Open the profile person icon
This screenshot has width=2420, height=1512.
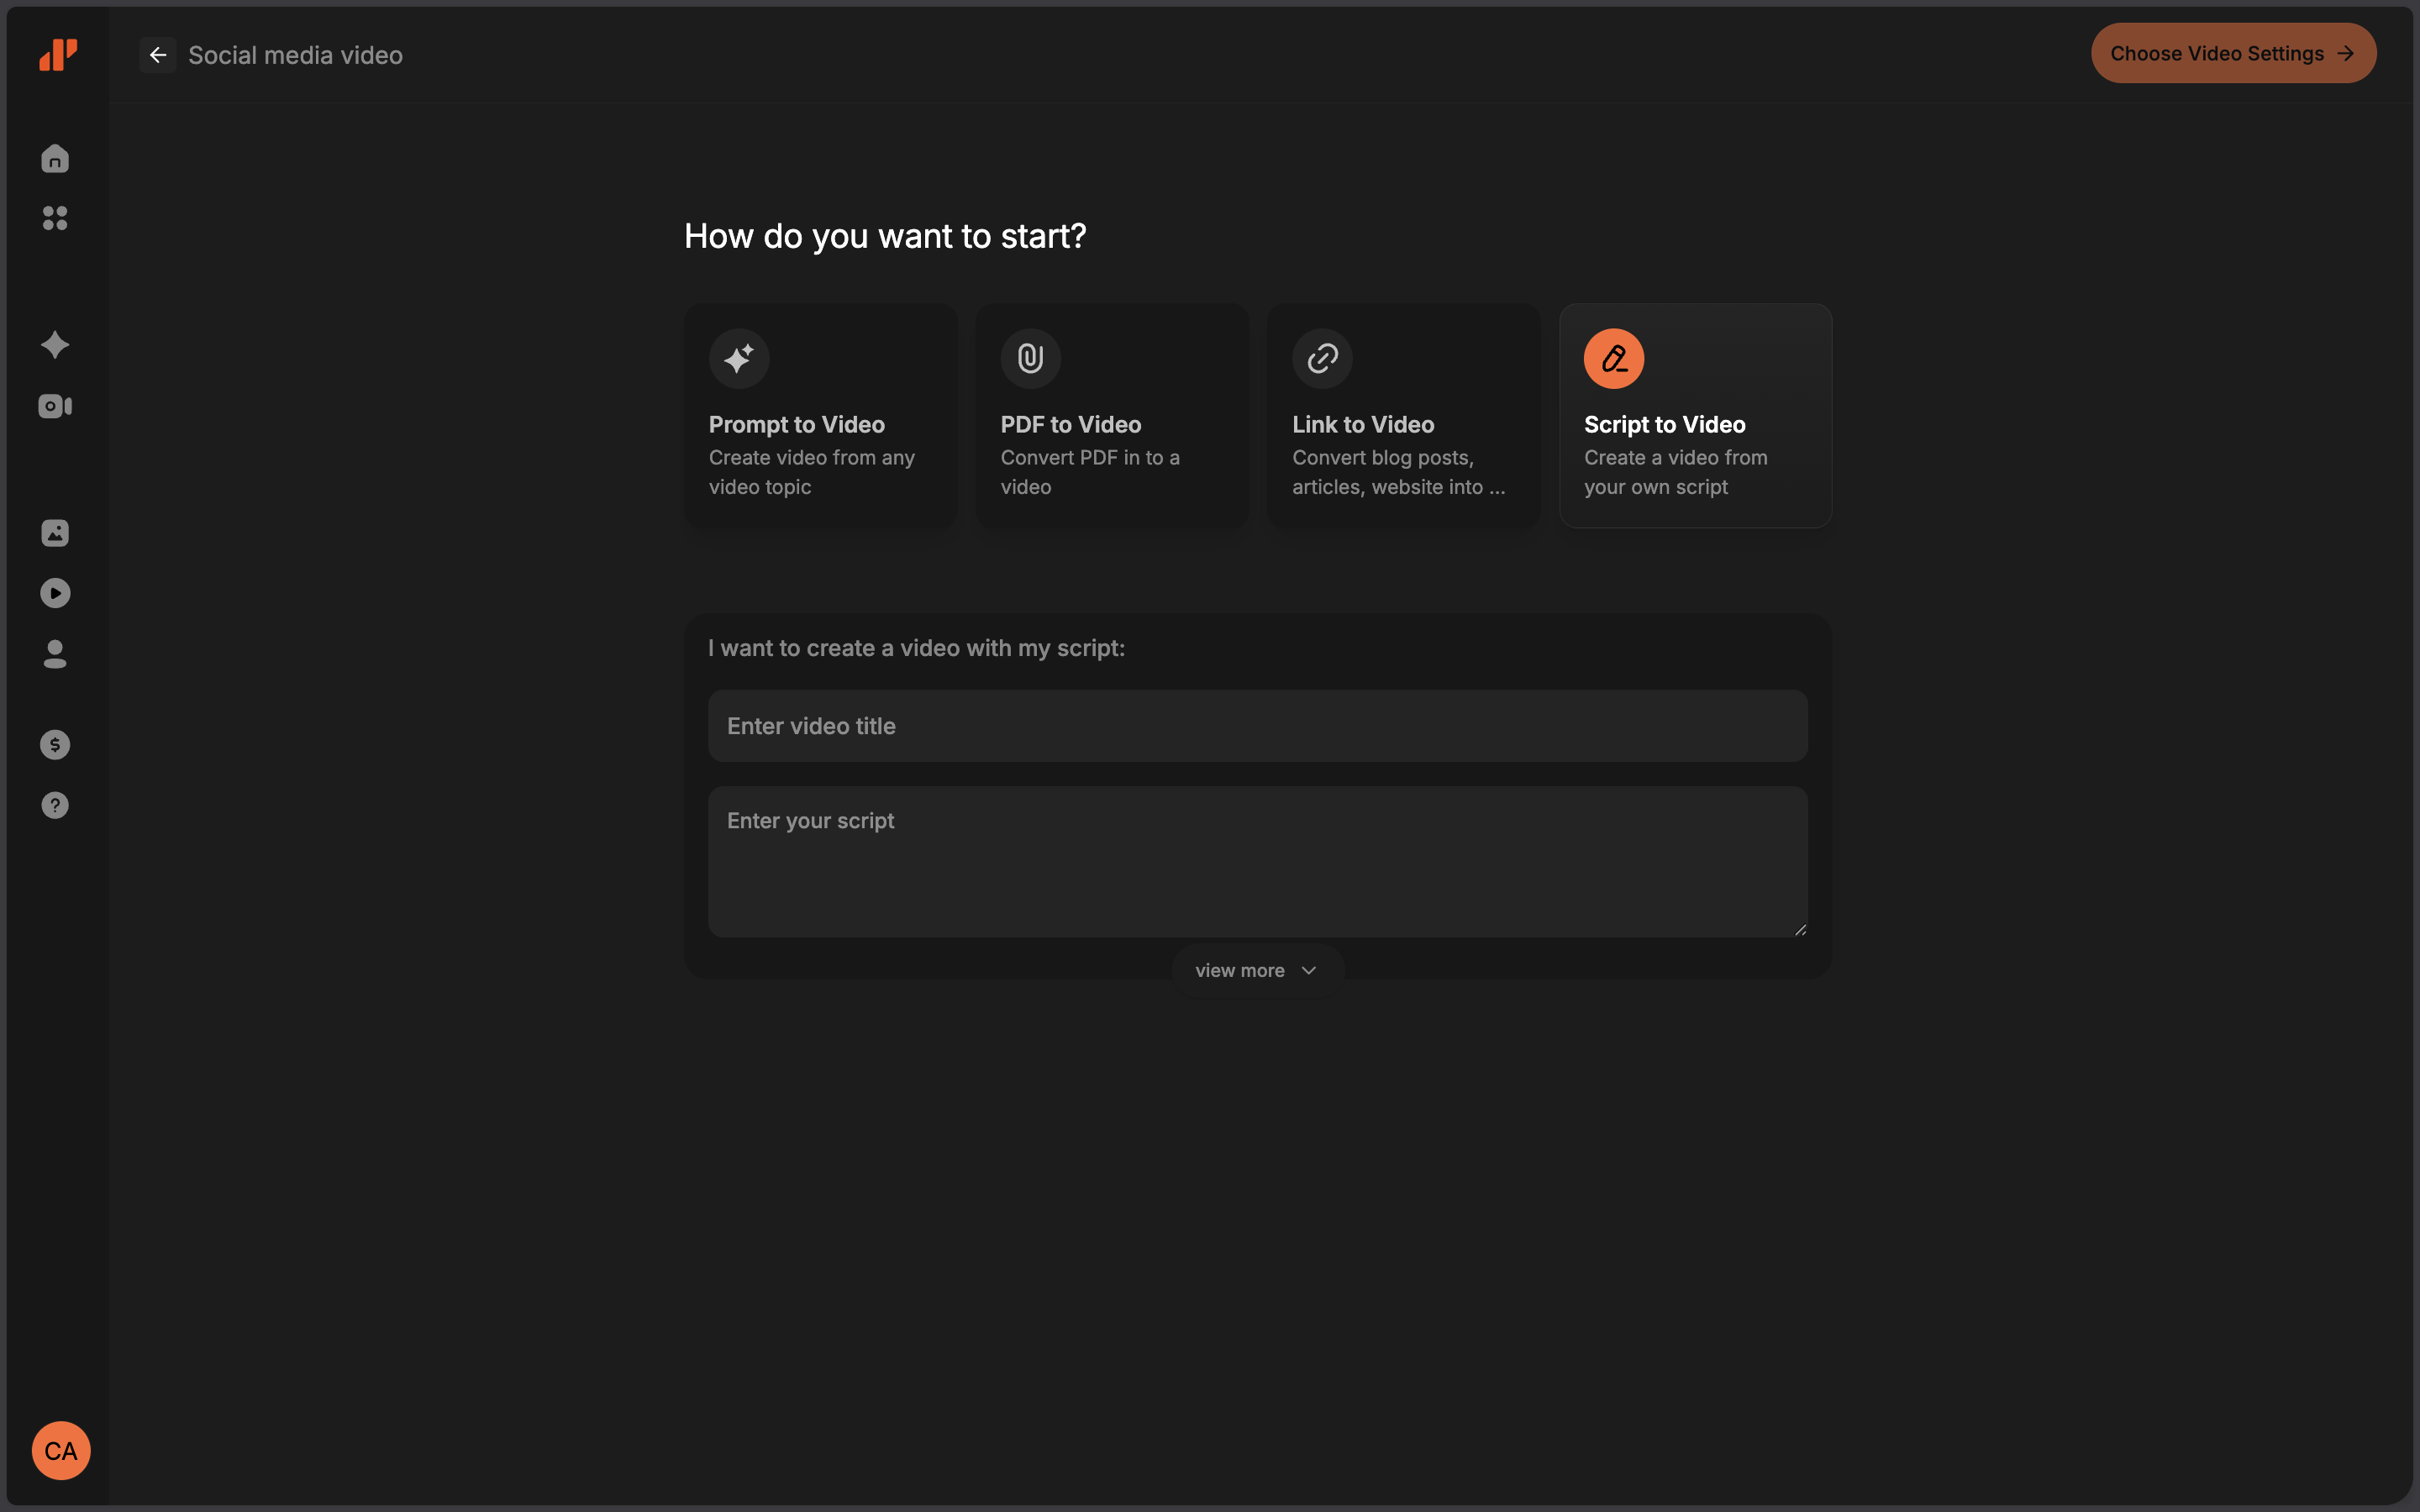54,654
